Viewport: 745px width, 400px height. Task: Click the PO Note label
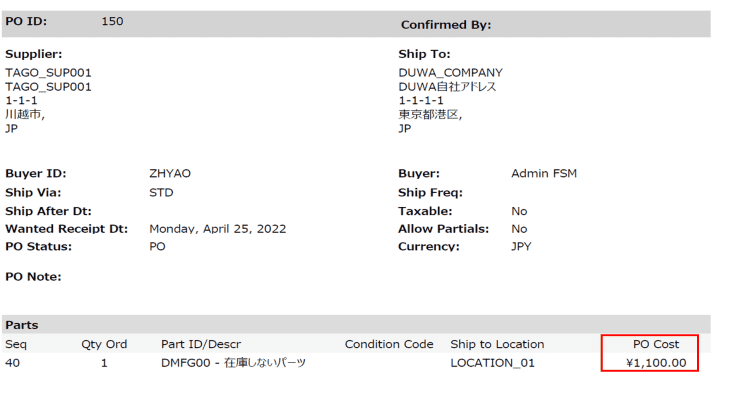pos(33,276)
